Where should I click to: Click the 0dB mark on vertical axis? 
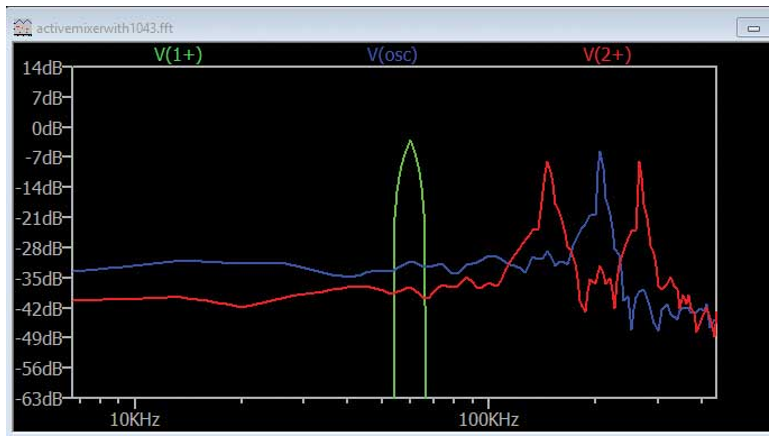point(46,128)
